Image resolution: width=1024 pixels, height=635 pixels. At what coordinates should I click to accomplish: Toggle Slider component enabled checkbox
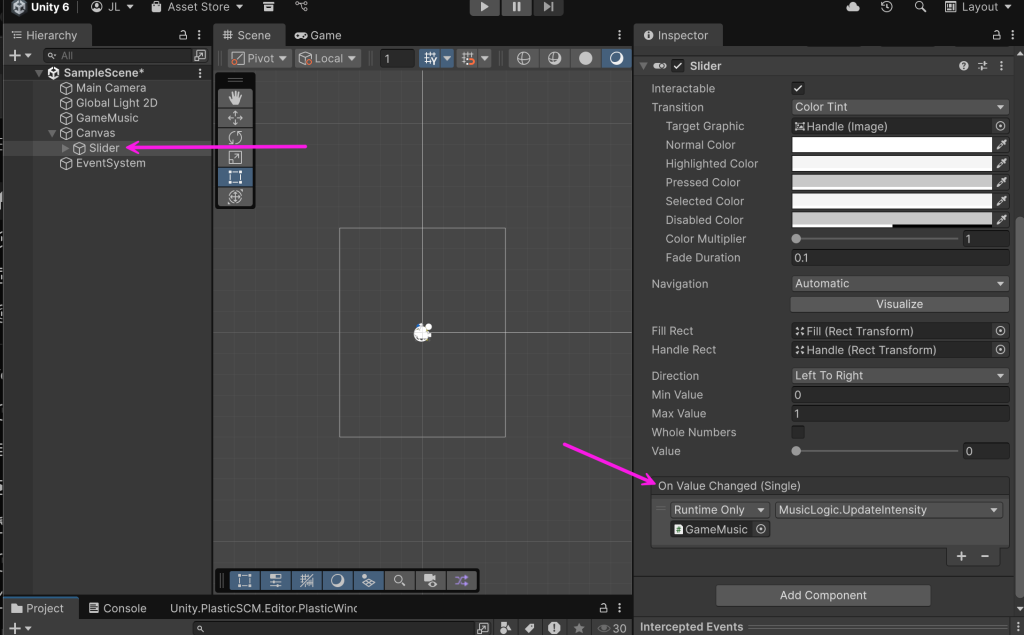(x=678, y=66)
